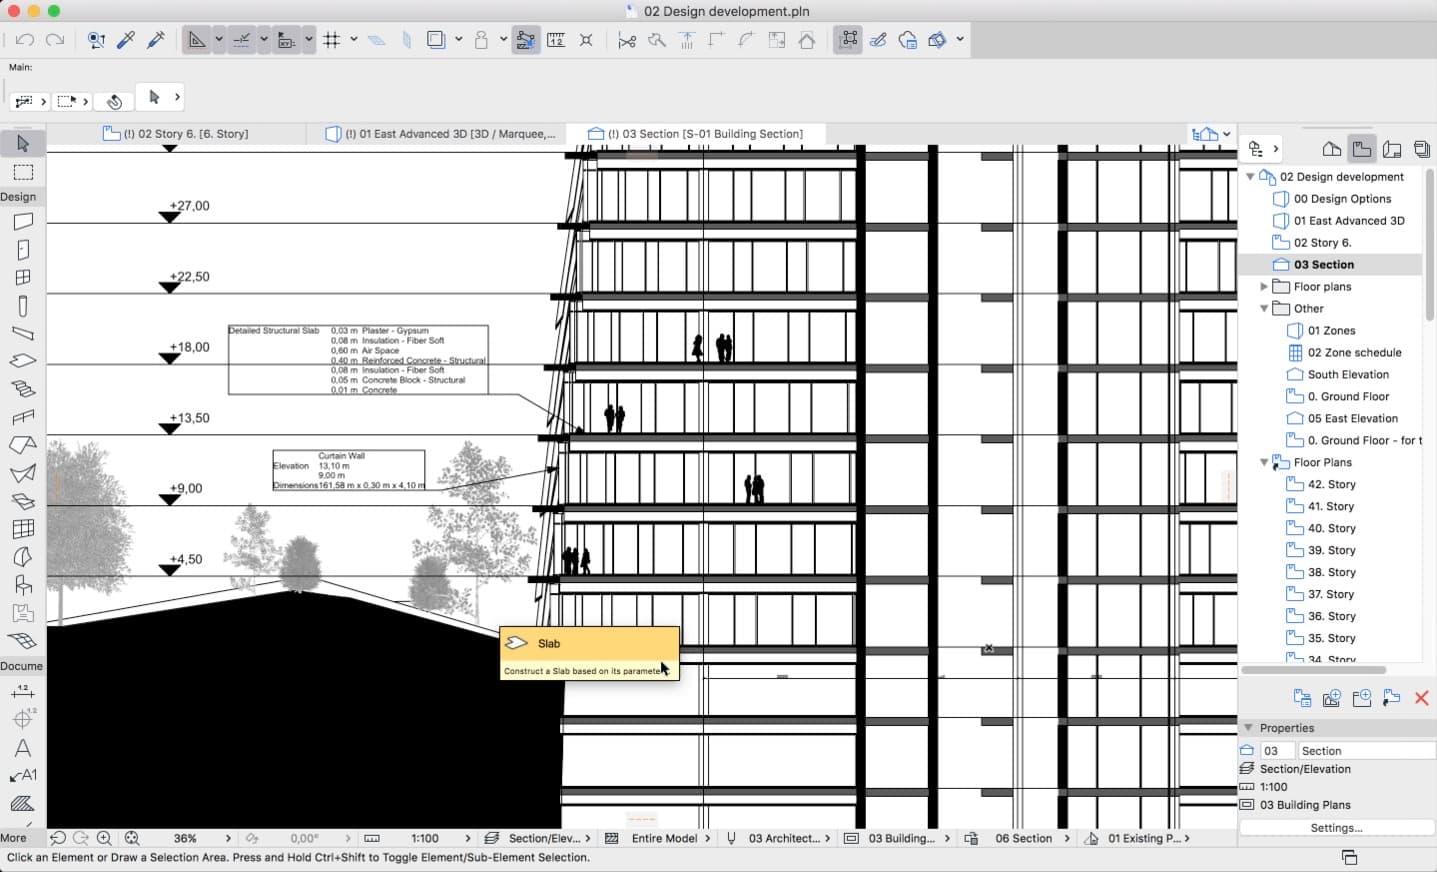Screen dimensions: 1437x872
Task: Click the Zoom In magnifier icon
Action: 104,838
